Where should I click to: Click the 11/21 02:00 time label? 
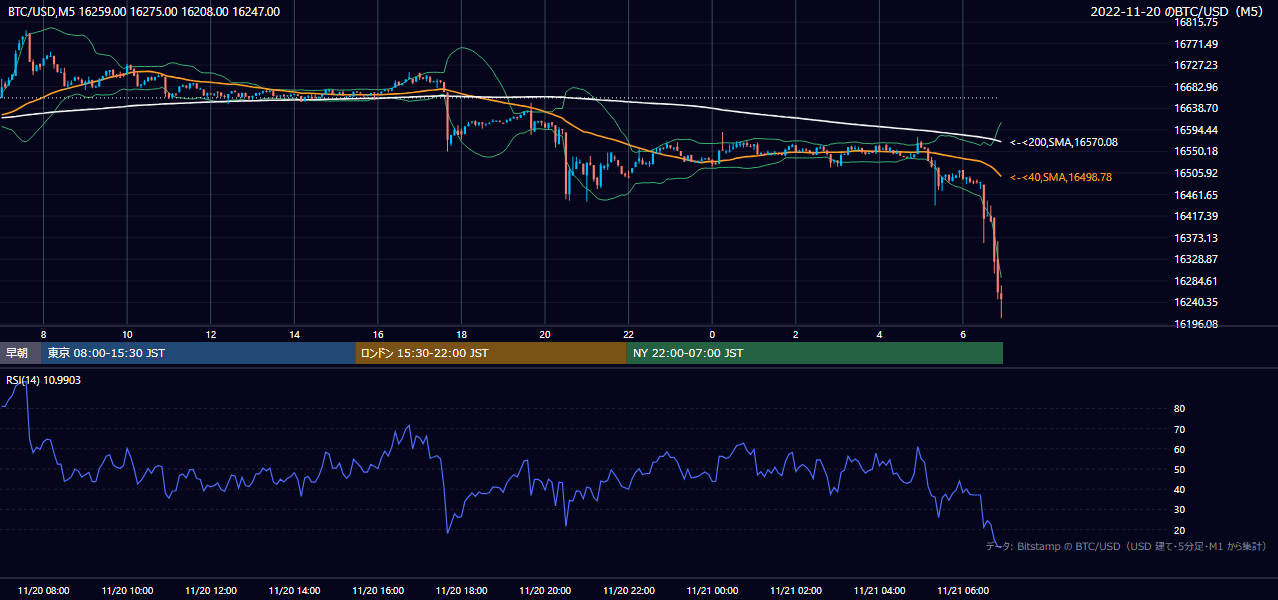click(x=796, y=591)
